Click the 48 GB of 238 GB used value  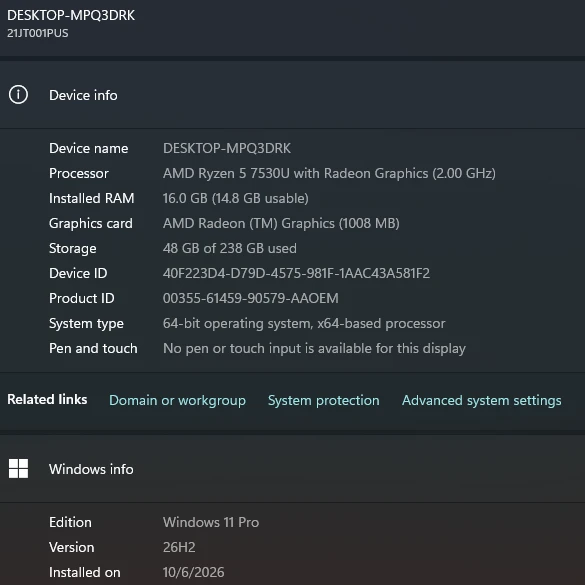click(229, 248)
